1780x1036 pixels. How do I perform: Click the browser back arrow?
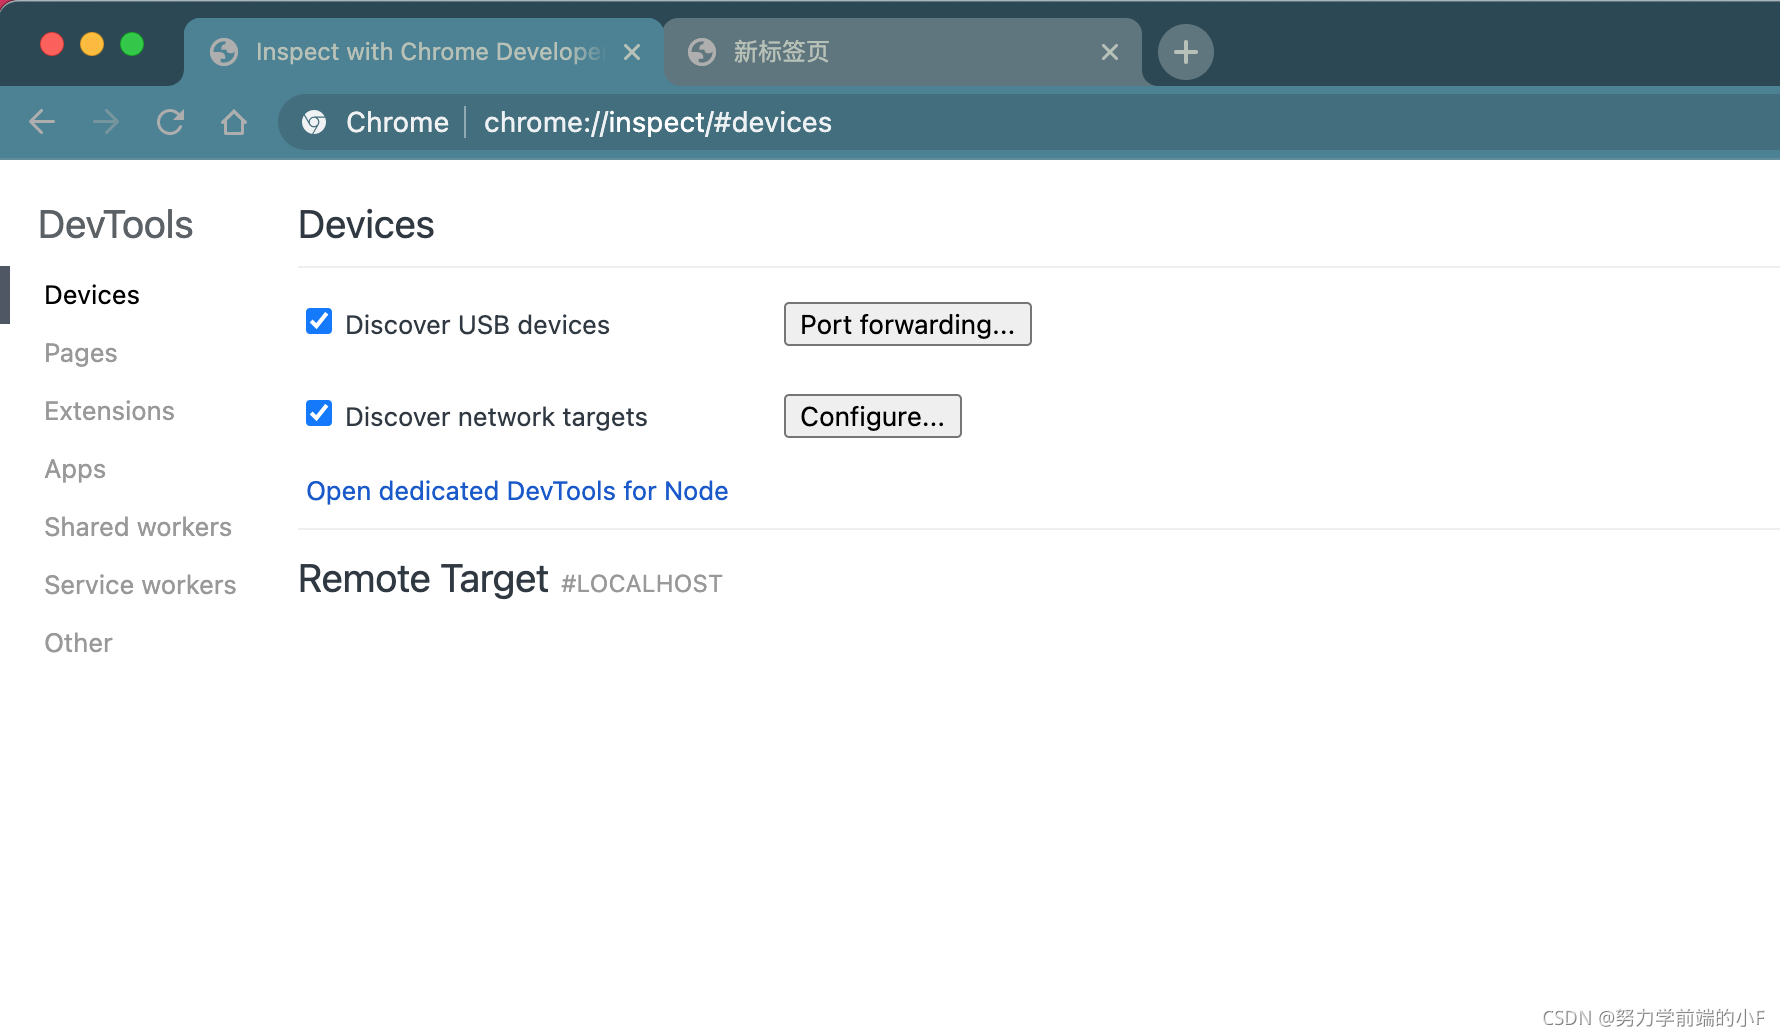pos(42,122)
